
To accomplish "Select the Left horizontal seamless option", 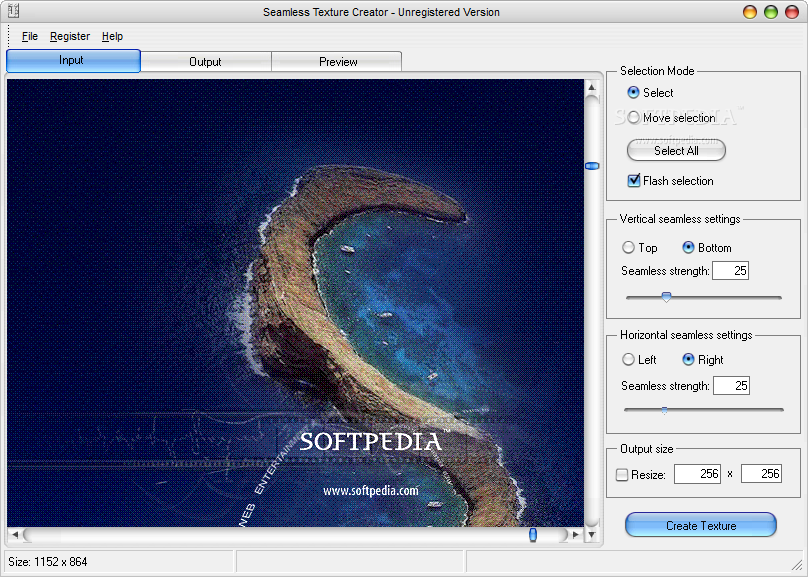I will pyautogui.click(x=628, y=360).
